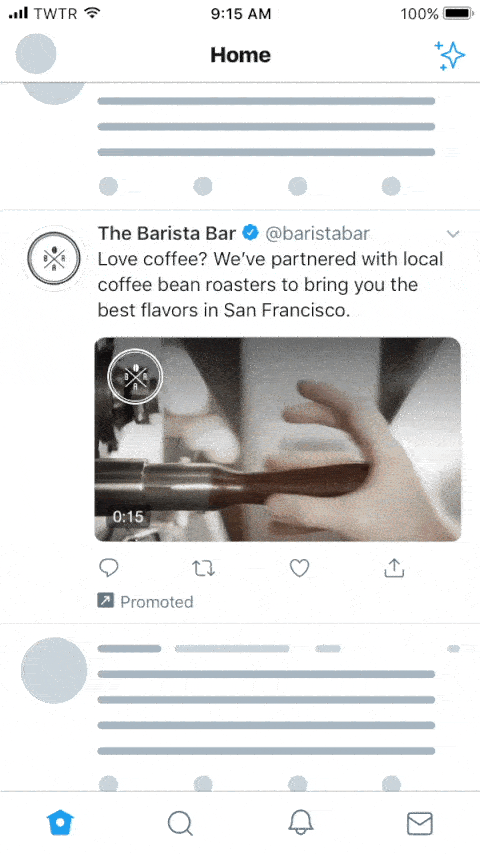
Task: Open @baristabar handle link
Action: 317,234
